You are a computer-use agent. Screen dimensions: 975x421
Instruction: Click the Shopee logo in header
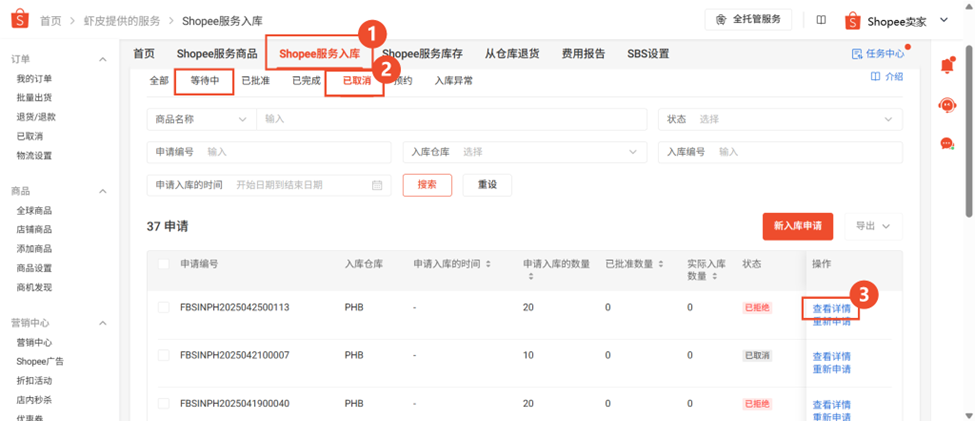tap(20, 20)
